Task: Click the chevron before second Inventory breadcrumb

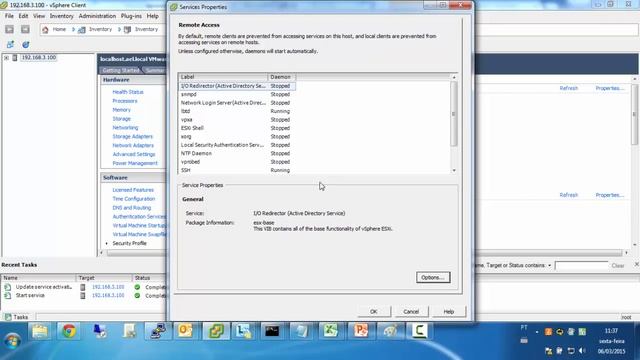Action: click(x=119, y=29)
